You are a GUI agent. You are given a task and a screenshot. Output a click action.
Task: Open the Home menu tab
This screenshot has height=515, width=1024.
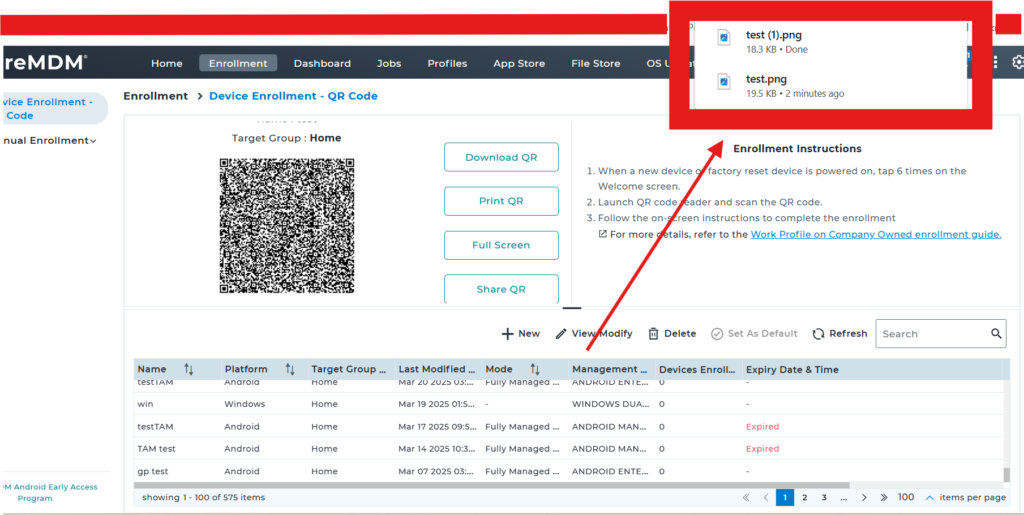pyautogui.click(x=167, y=63)
